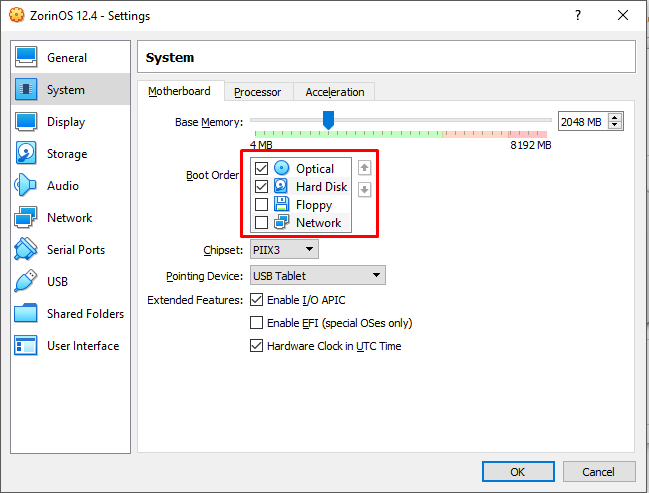This screenshot has width=649, height=493.
Task: Click the Cancel button
Action: [598, 471]
